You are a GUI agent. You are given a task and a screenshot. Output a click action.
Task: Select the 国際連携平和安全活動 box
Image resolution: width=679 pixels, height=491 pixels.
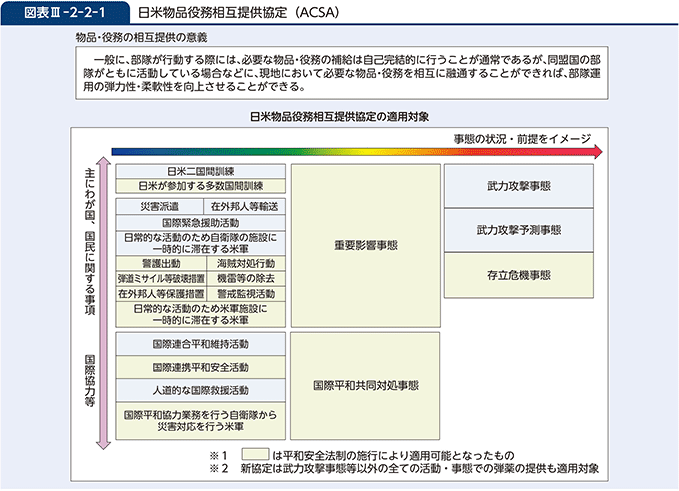point(200,367)
